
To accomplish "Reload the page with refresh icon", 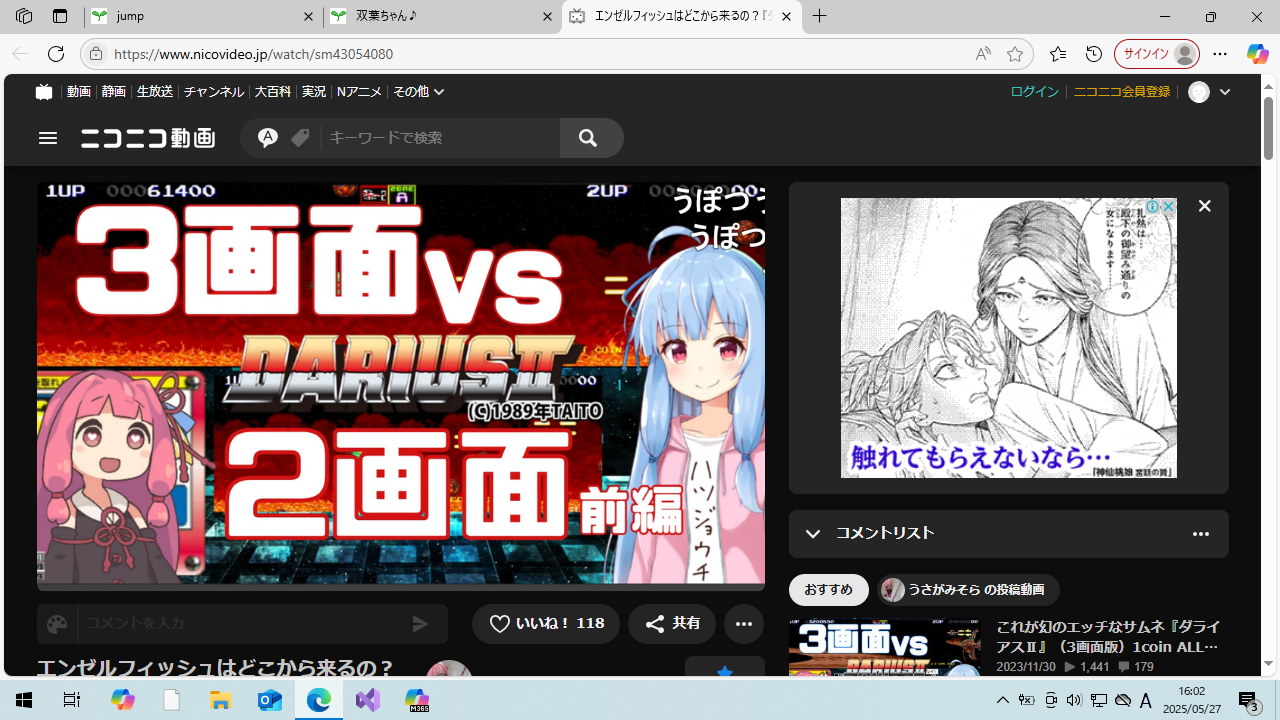I will click(56, 54).
